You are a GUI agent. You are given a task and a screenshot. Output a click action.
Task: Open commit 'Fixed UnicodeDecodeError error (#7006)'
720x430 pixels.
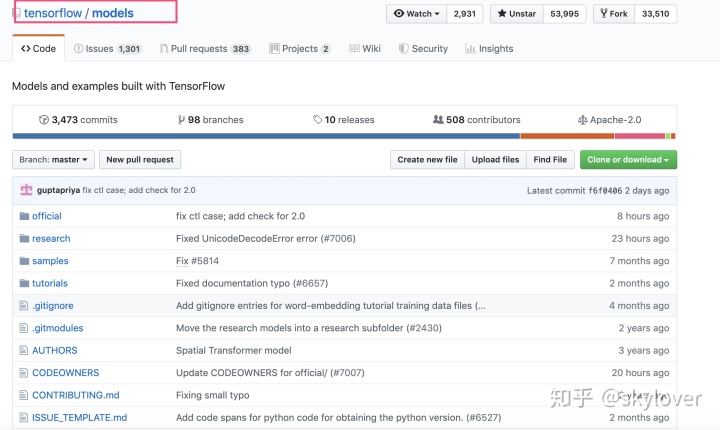pyautogui.click(x=266, y=239)
